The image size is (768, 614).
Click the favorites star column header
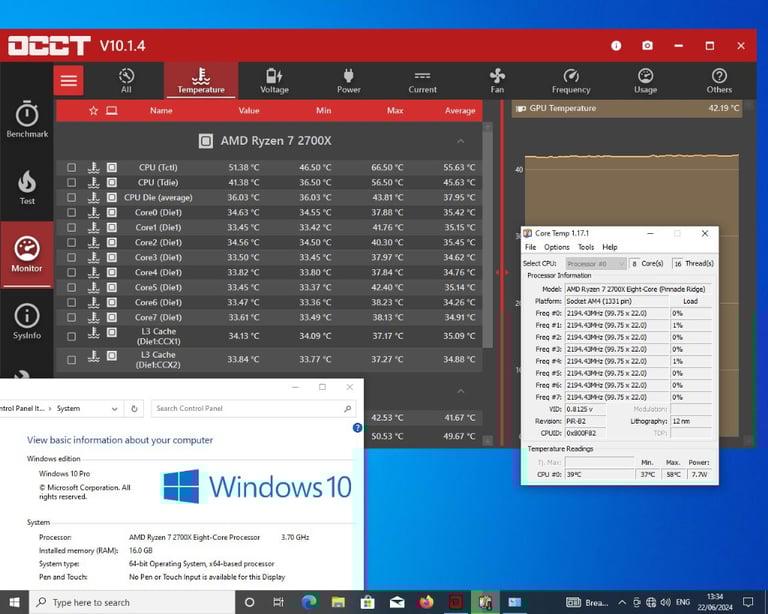tap(94, 111)
